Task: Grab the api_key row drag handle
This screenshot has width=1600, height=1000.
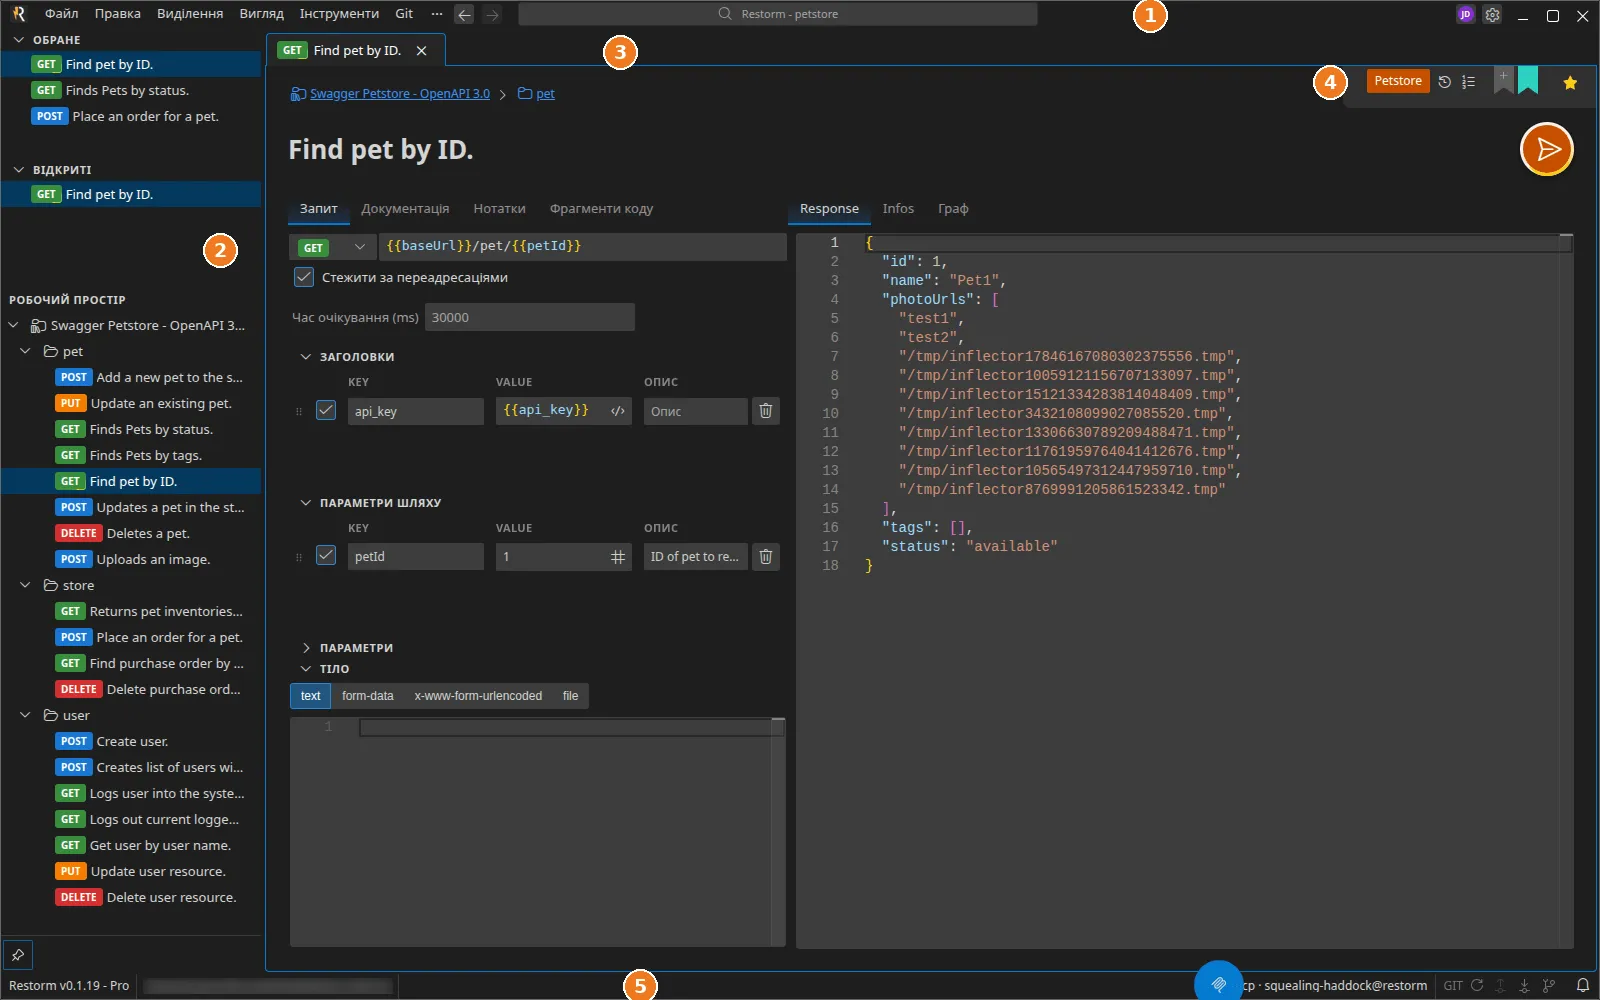Action: coord(299,412)
